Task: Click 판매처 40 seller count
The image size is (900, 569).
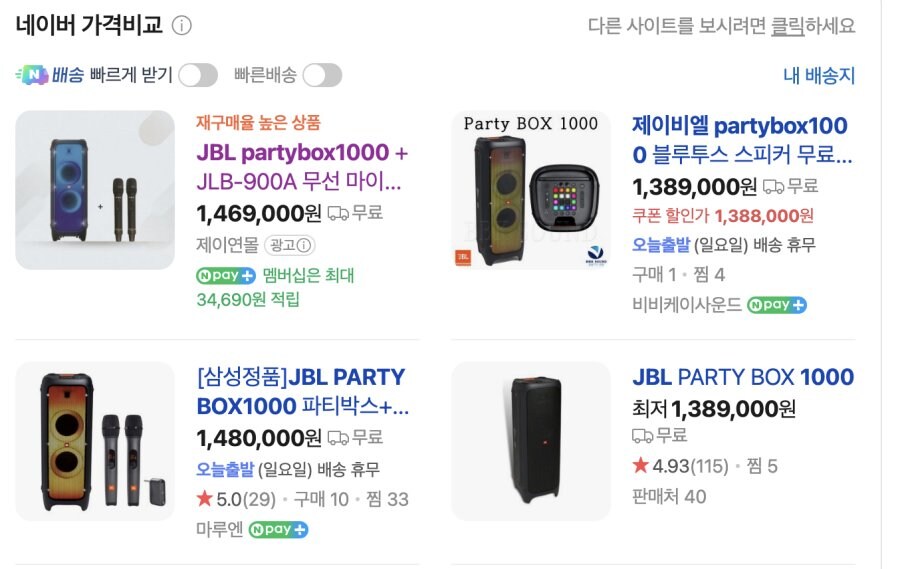Action: (669, 496)
